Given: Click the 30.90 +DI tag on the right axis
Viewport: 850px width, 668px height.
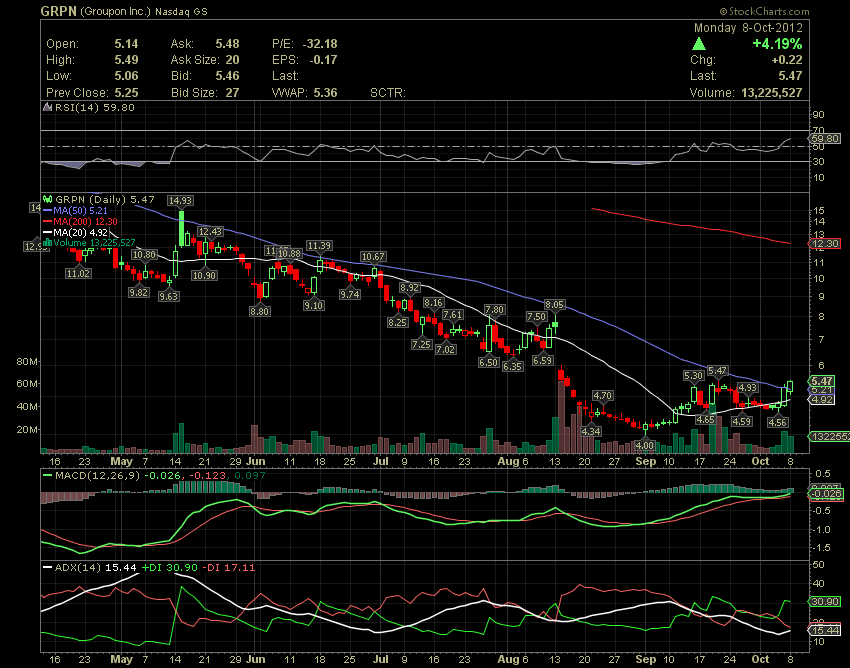Looking at the screenshot, I should (826, 601).
